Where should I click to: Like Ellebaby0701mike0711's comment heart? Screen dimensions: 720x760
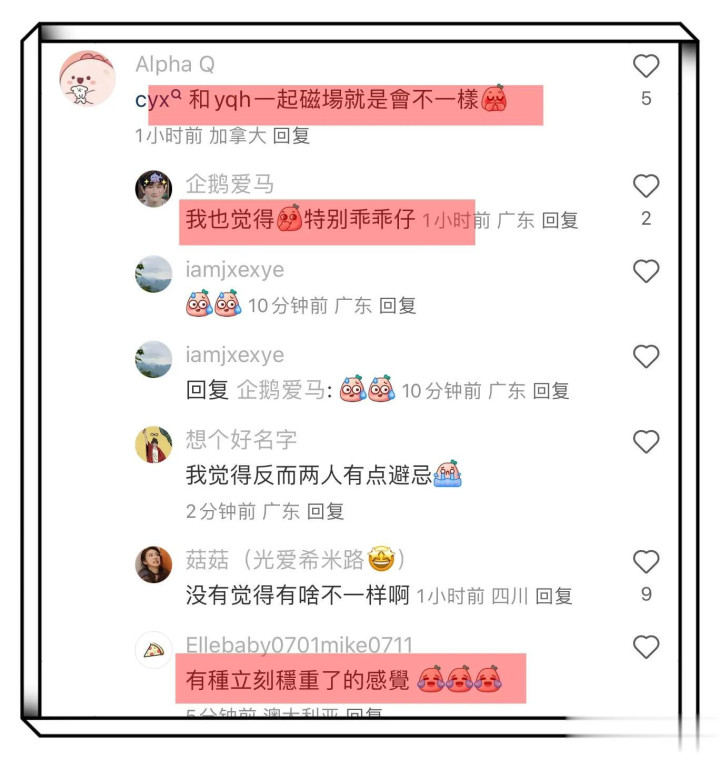coord(646,647)
